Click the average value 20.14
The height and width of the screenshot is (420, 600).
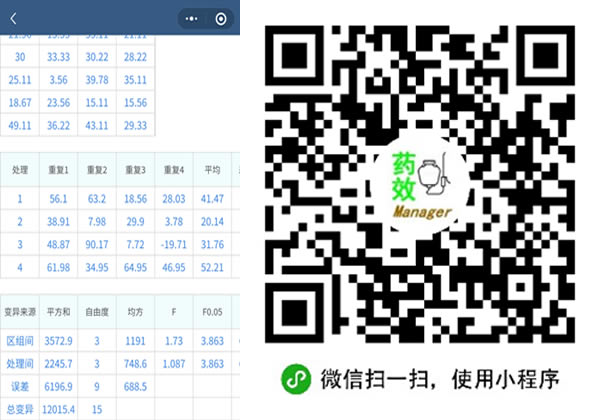click(212, 222)
